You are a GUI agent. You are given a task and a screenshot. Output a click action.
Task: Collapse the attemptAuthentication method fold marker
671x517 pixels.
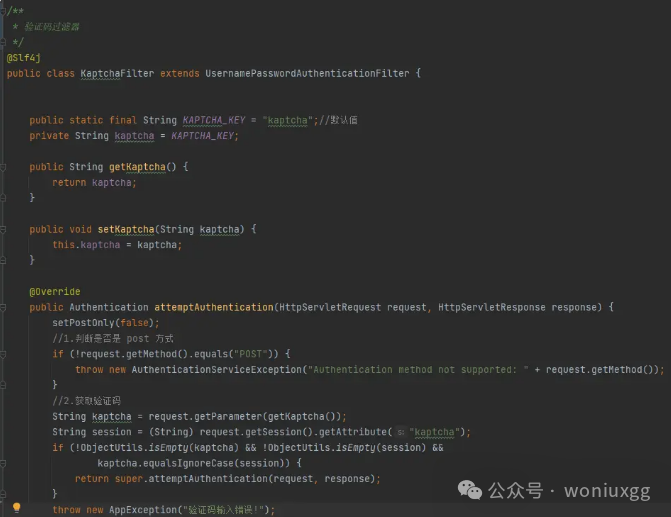point(3,308)
